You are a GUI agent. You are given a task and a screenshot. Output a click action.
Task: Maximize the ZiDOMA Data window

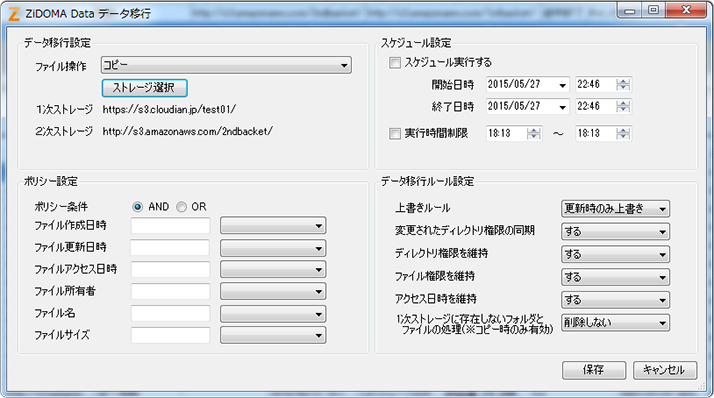click(654, 10)
